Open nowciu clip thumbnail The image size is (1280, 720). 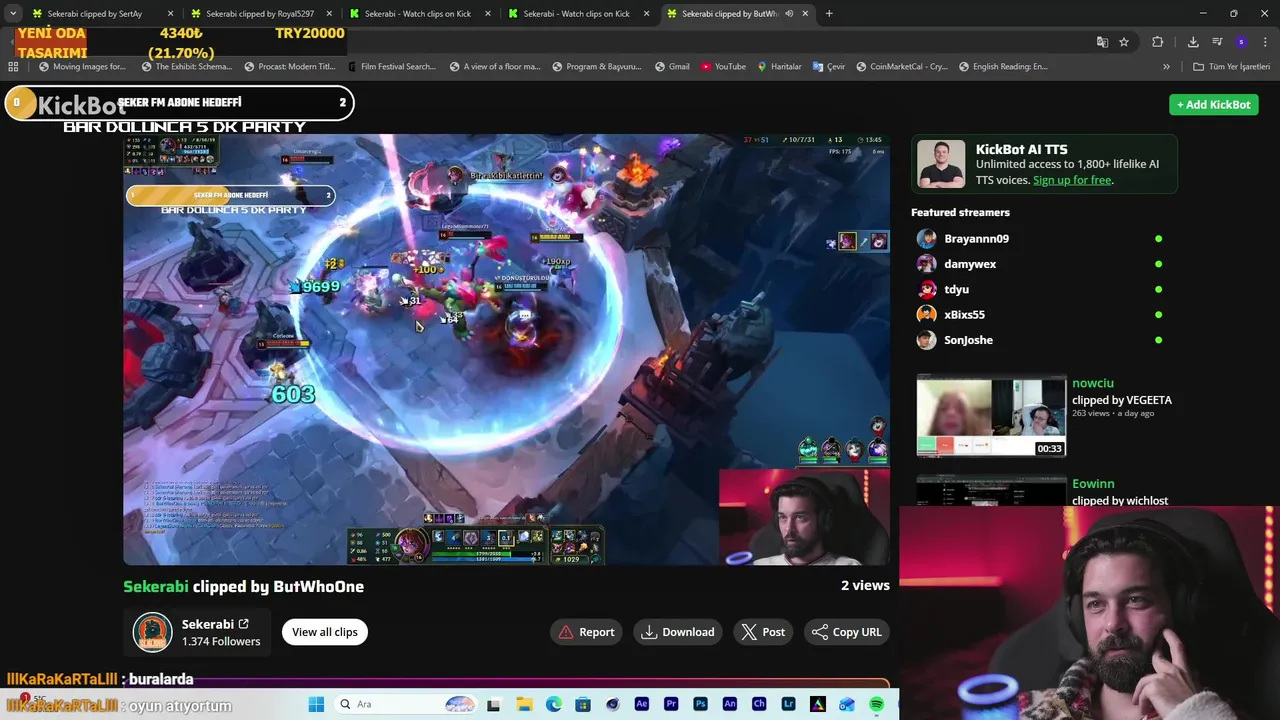[x=991, y=416]
